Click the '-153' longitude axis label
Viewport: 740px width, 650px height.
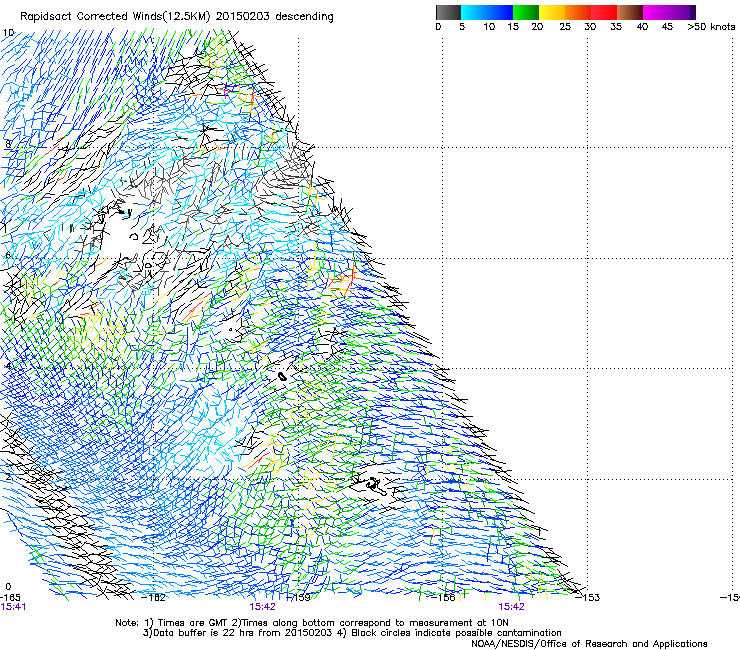pyautogui.click(x=588, y=598)
